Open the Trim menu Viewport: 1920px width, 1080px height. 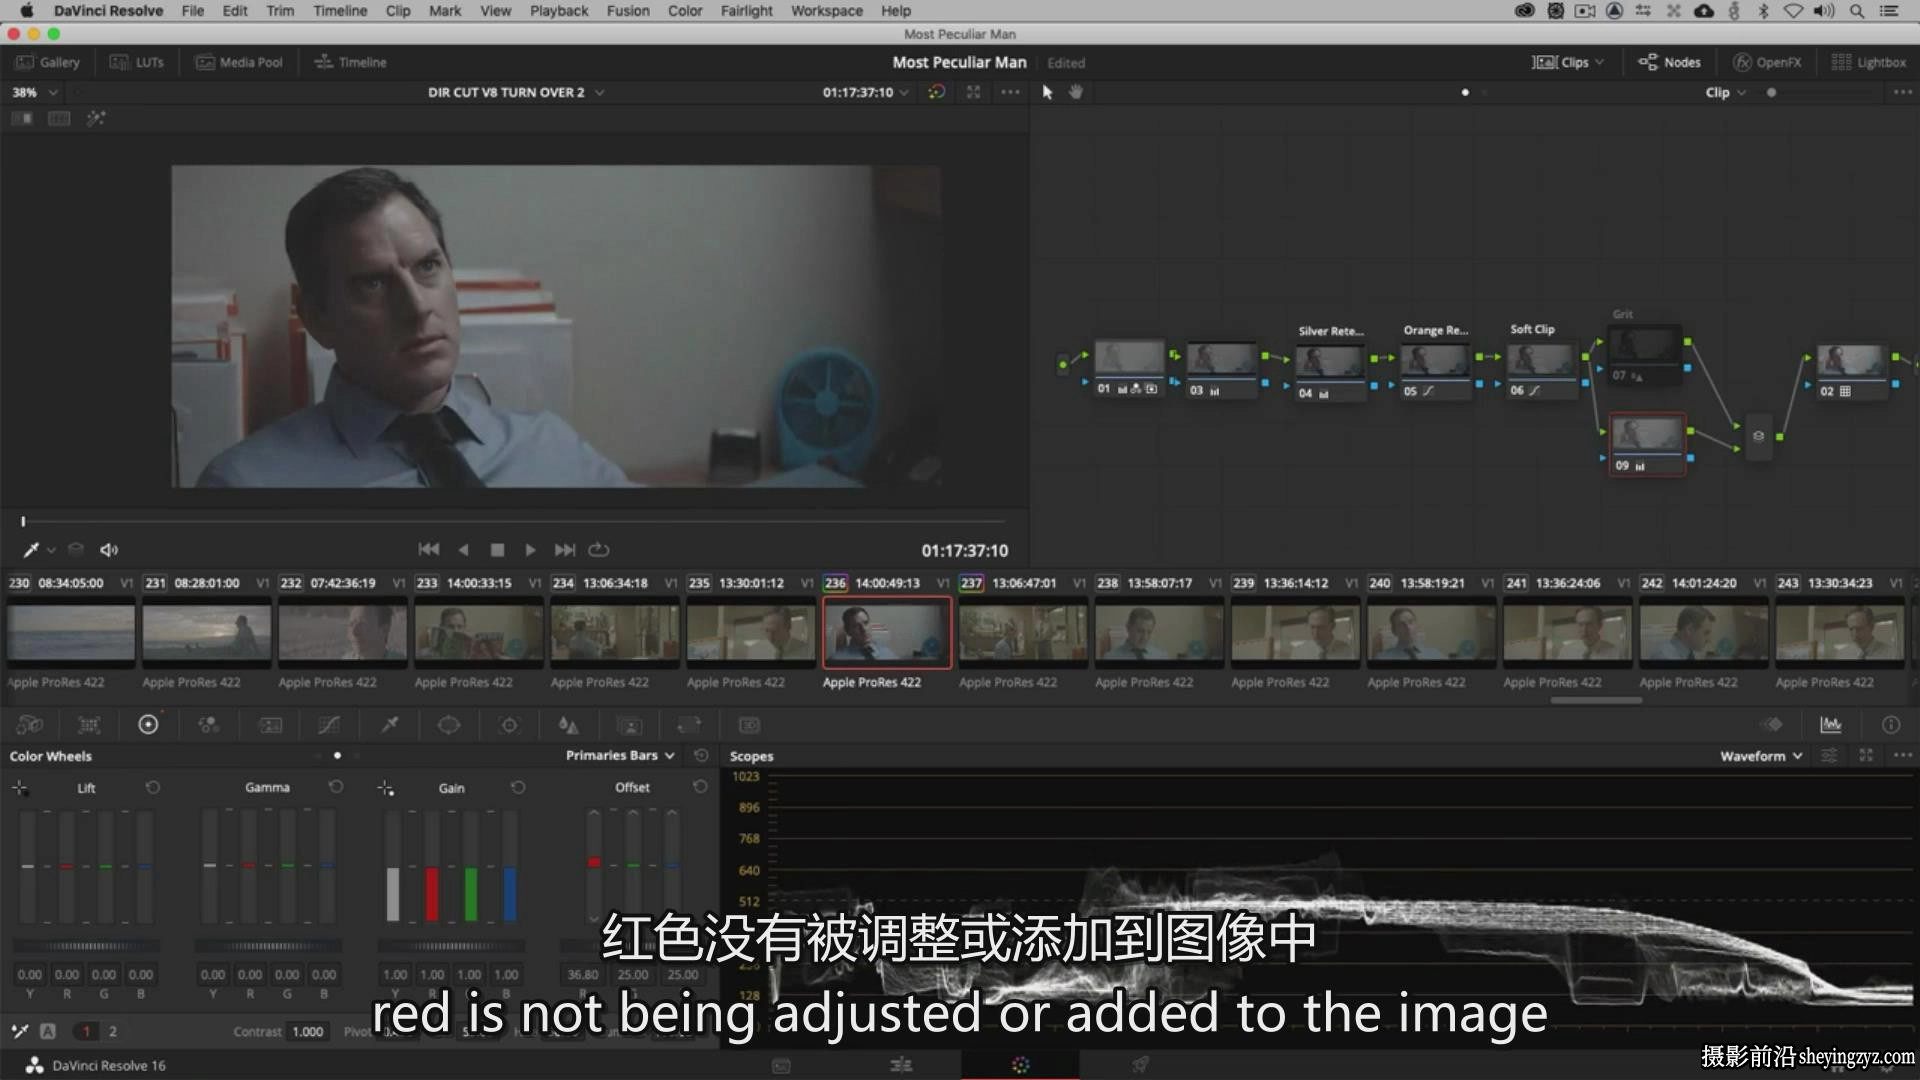tap(280, 11)
